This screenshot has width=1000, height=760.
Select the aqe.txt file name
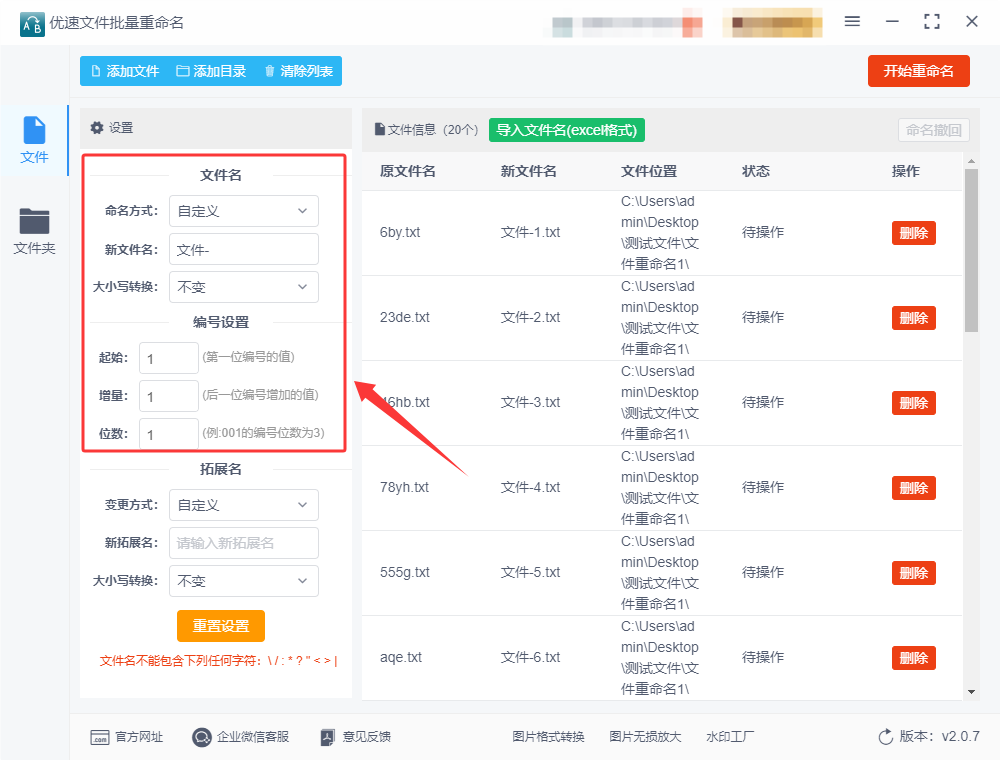point(401,657)
